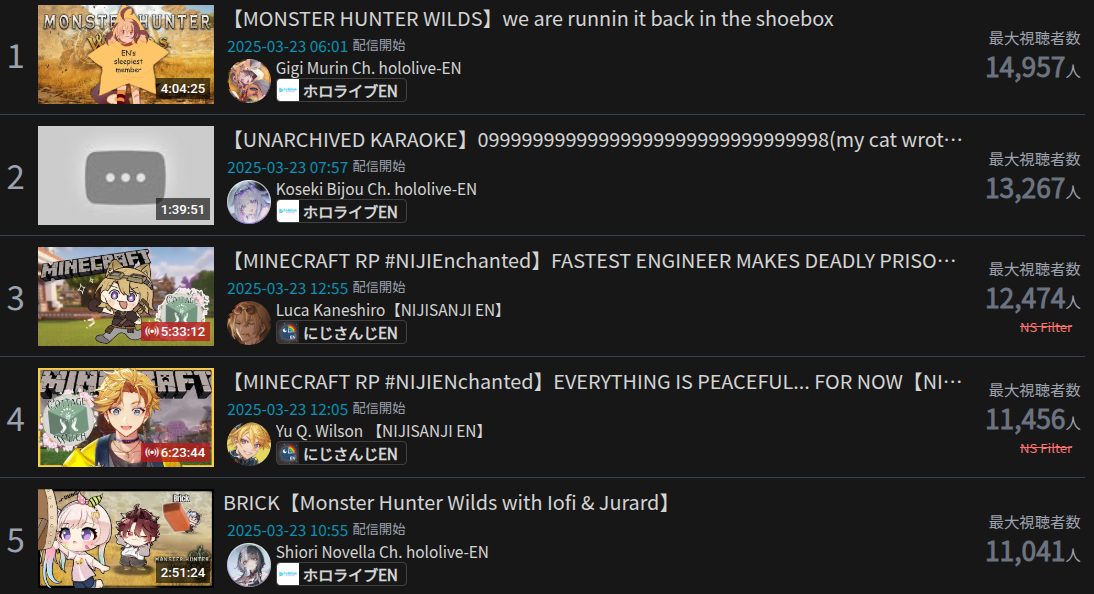
Task: Click the Koseki Bijou Ch. hololive-EN name
Action: point(376,189)
